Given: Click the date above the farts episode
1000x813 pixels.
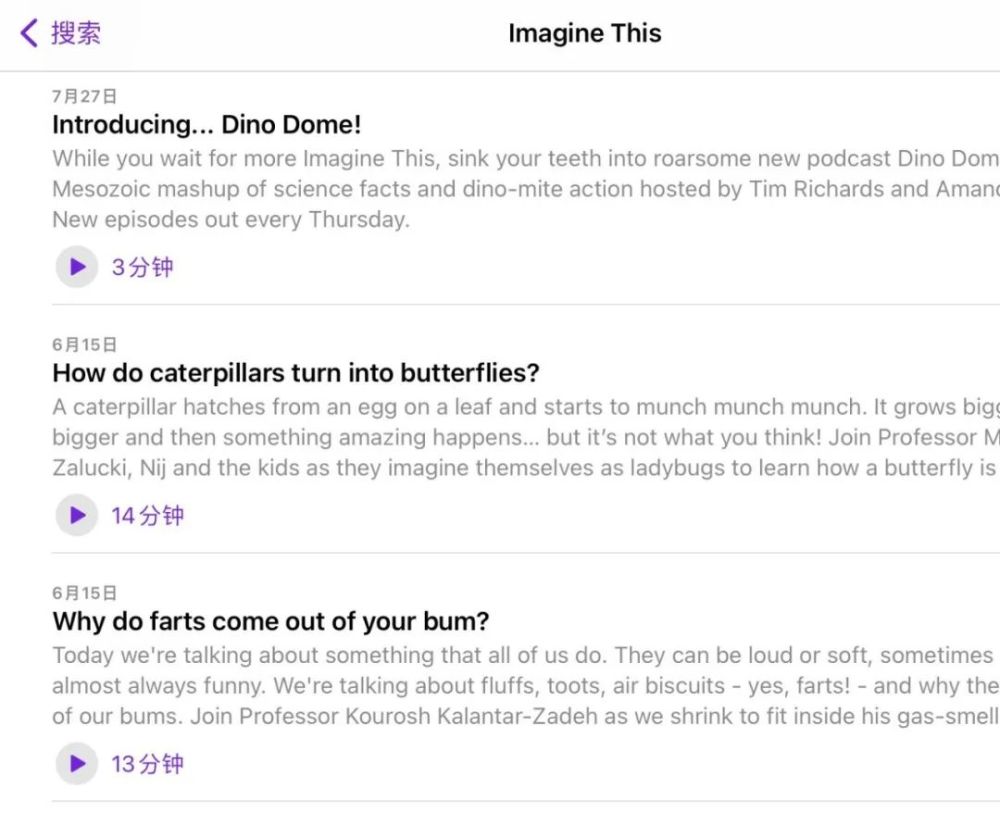Looking at the screenshot, I should (x=84, y=592).
